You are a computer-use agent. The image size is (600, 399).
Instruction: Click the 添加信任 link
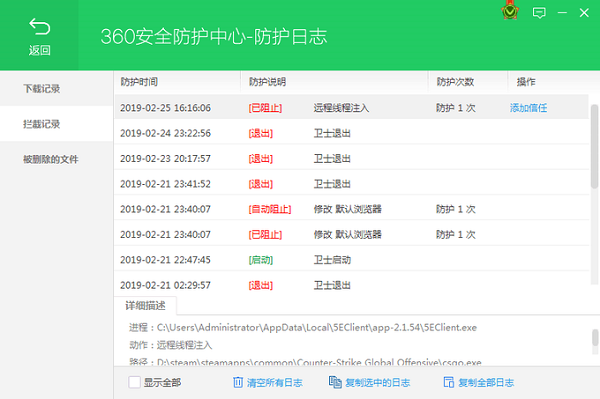528,108
